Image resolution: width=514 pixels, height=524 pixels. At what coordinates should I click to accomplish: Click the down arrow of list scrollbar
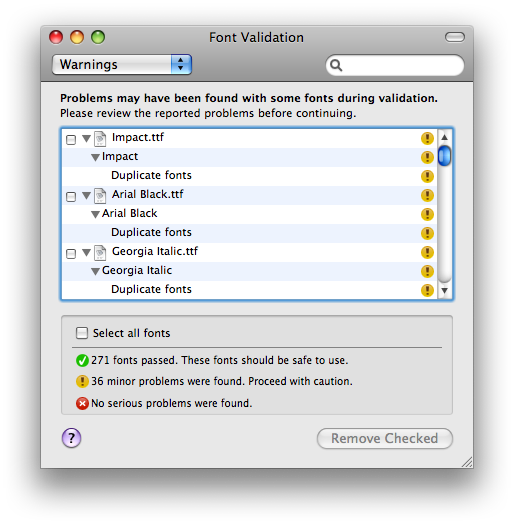tap(444, 290)
